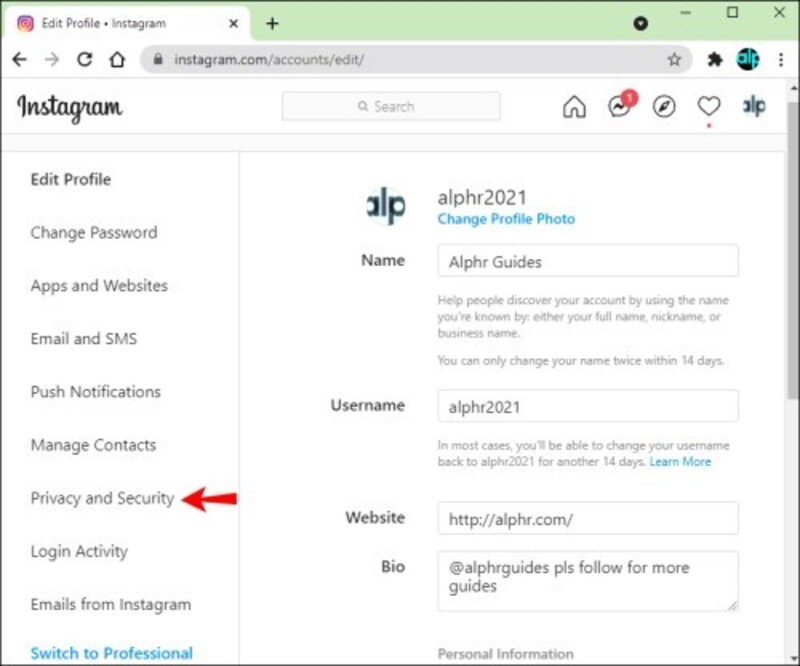Open the Explore compass icon
The width and height of the screenshot is (800, 666).
pos(664,107)
